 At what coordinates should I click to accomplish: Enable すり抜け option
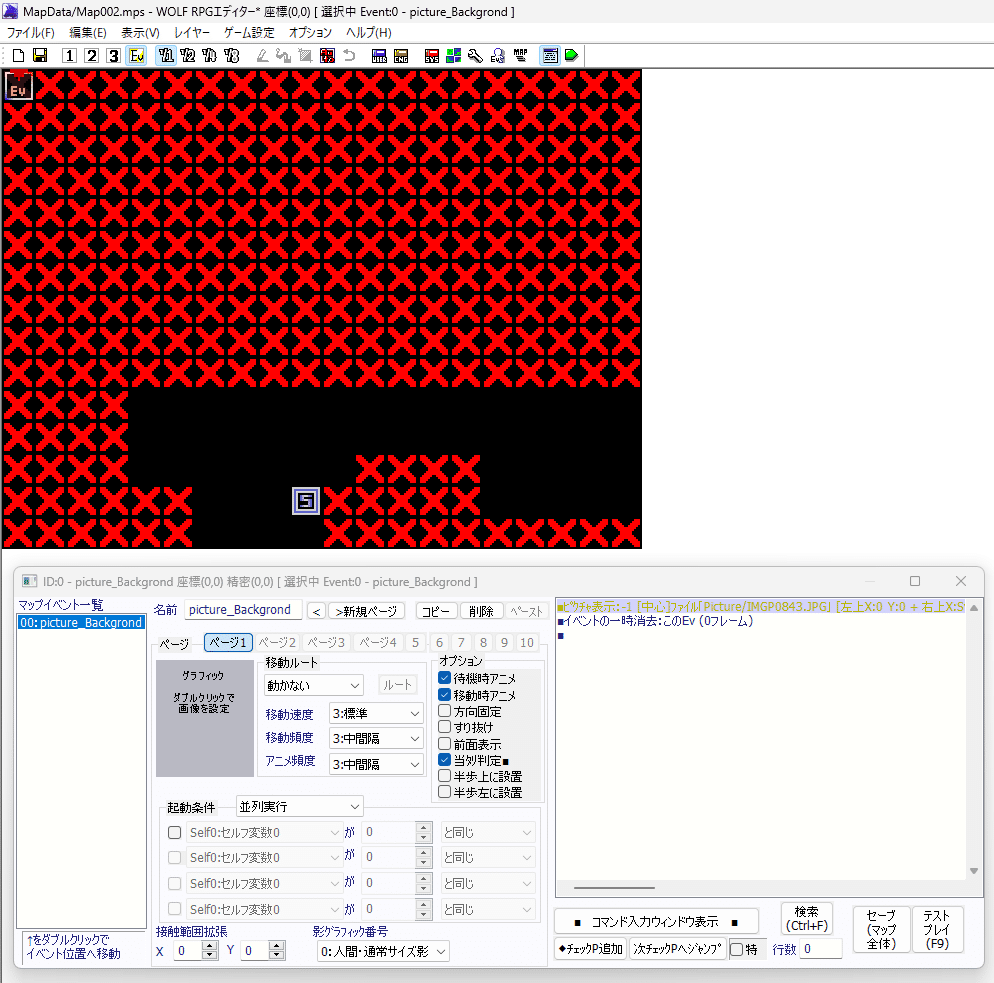(444, 727)
